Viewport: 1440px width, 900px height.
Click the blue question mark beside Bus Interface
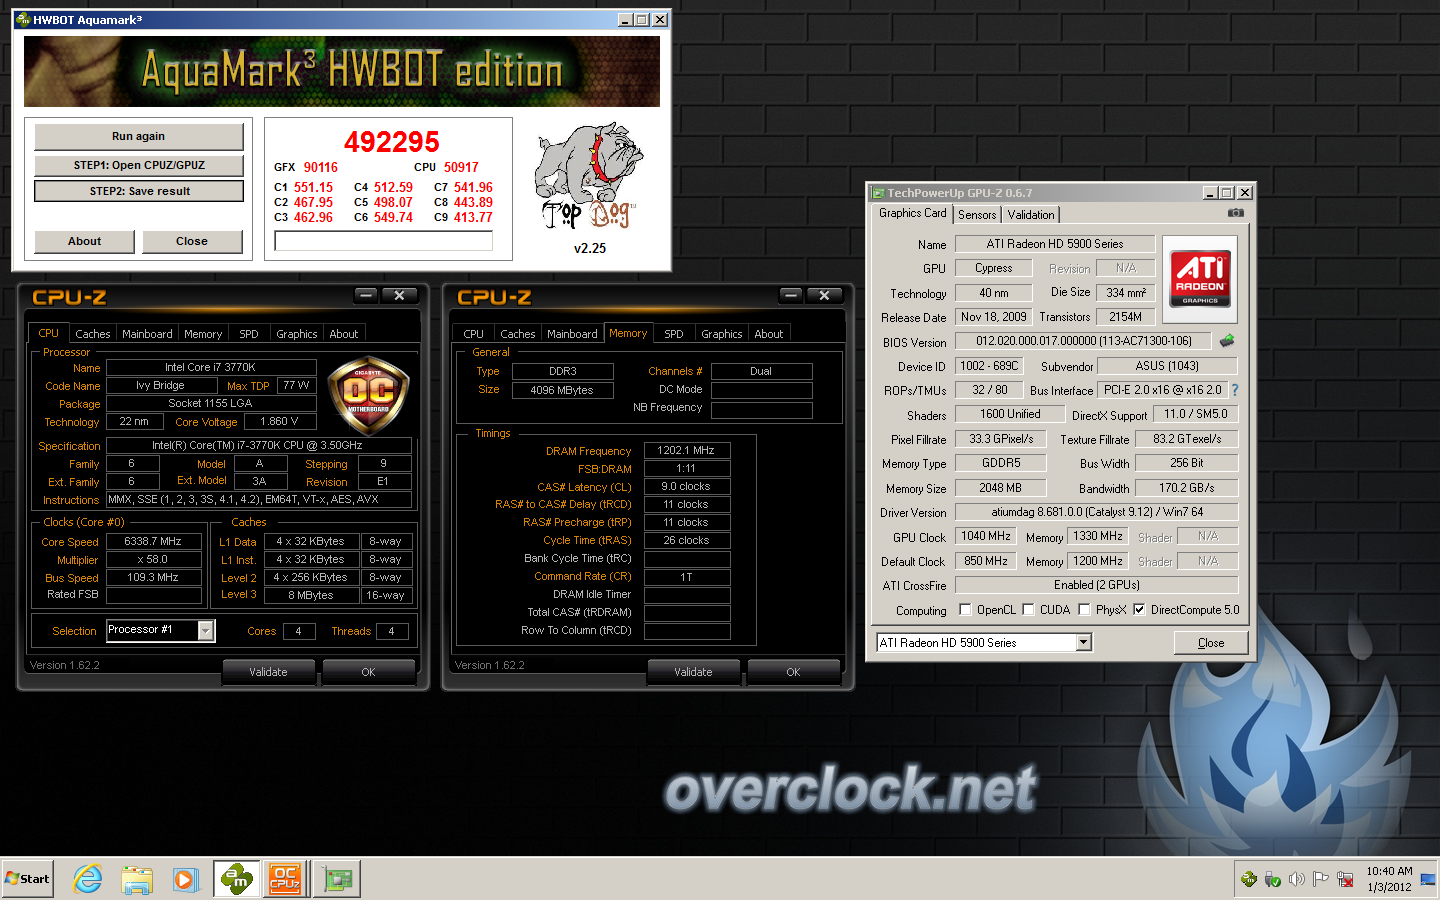pos(1235,390)
